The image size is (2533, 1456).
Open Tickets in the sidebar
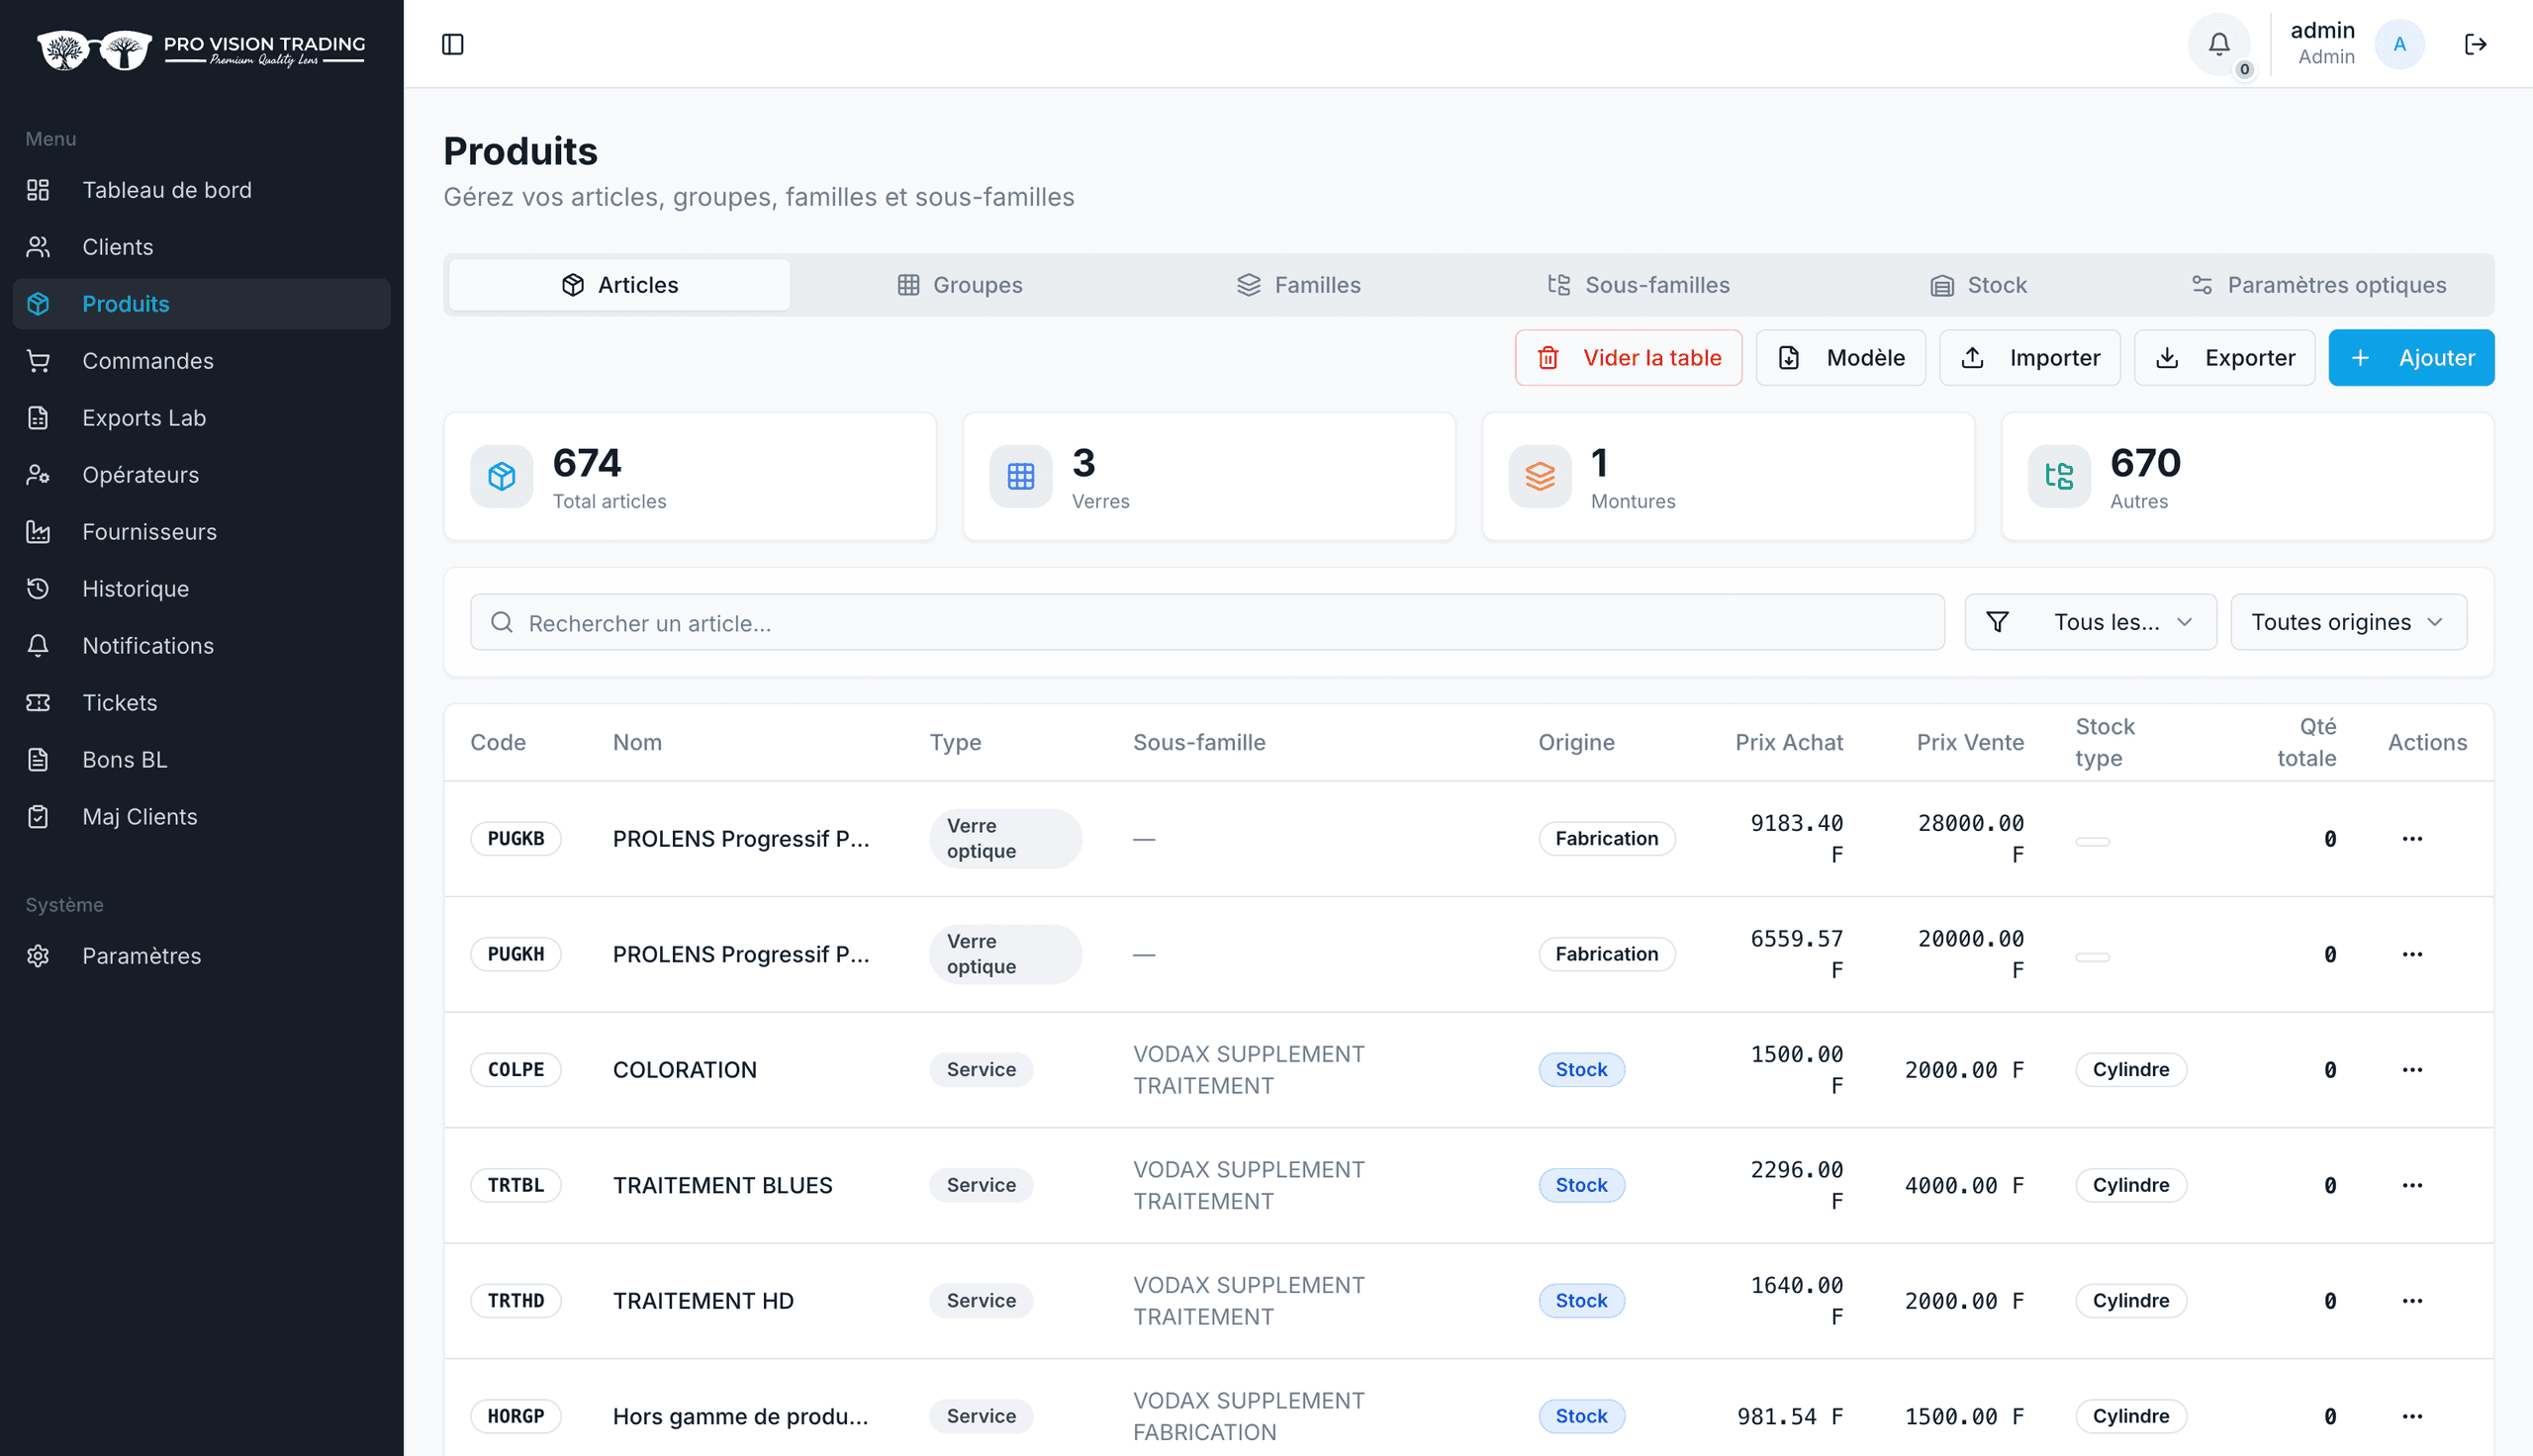pyautogui.click(x=201, y=703)
